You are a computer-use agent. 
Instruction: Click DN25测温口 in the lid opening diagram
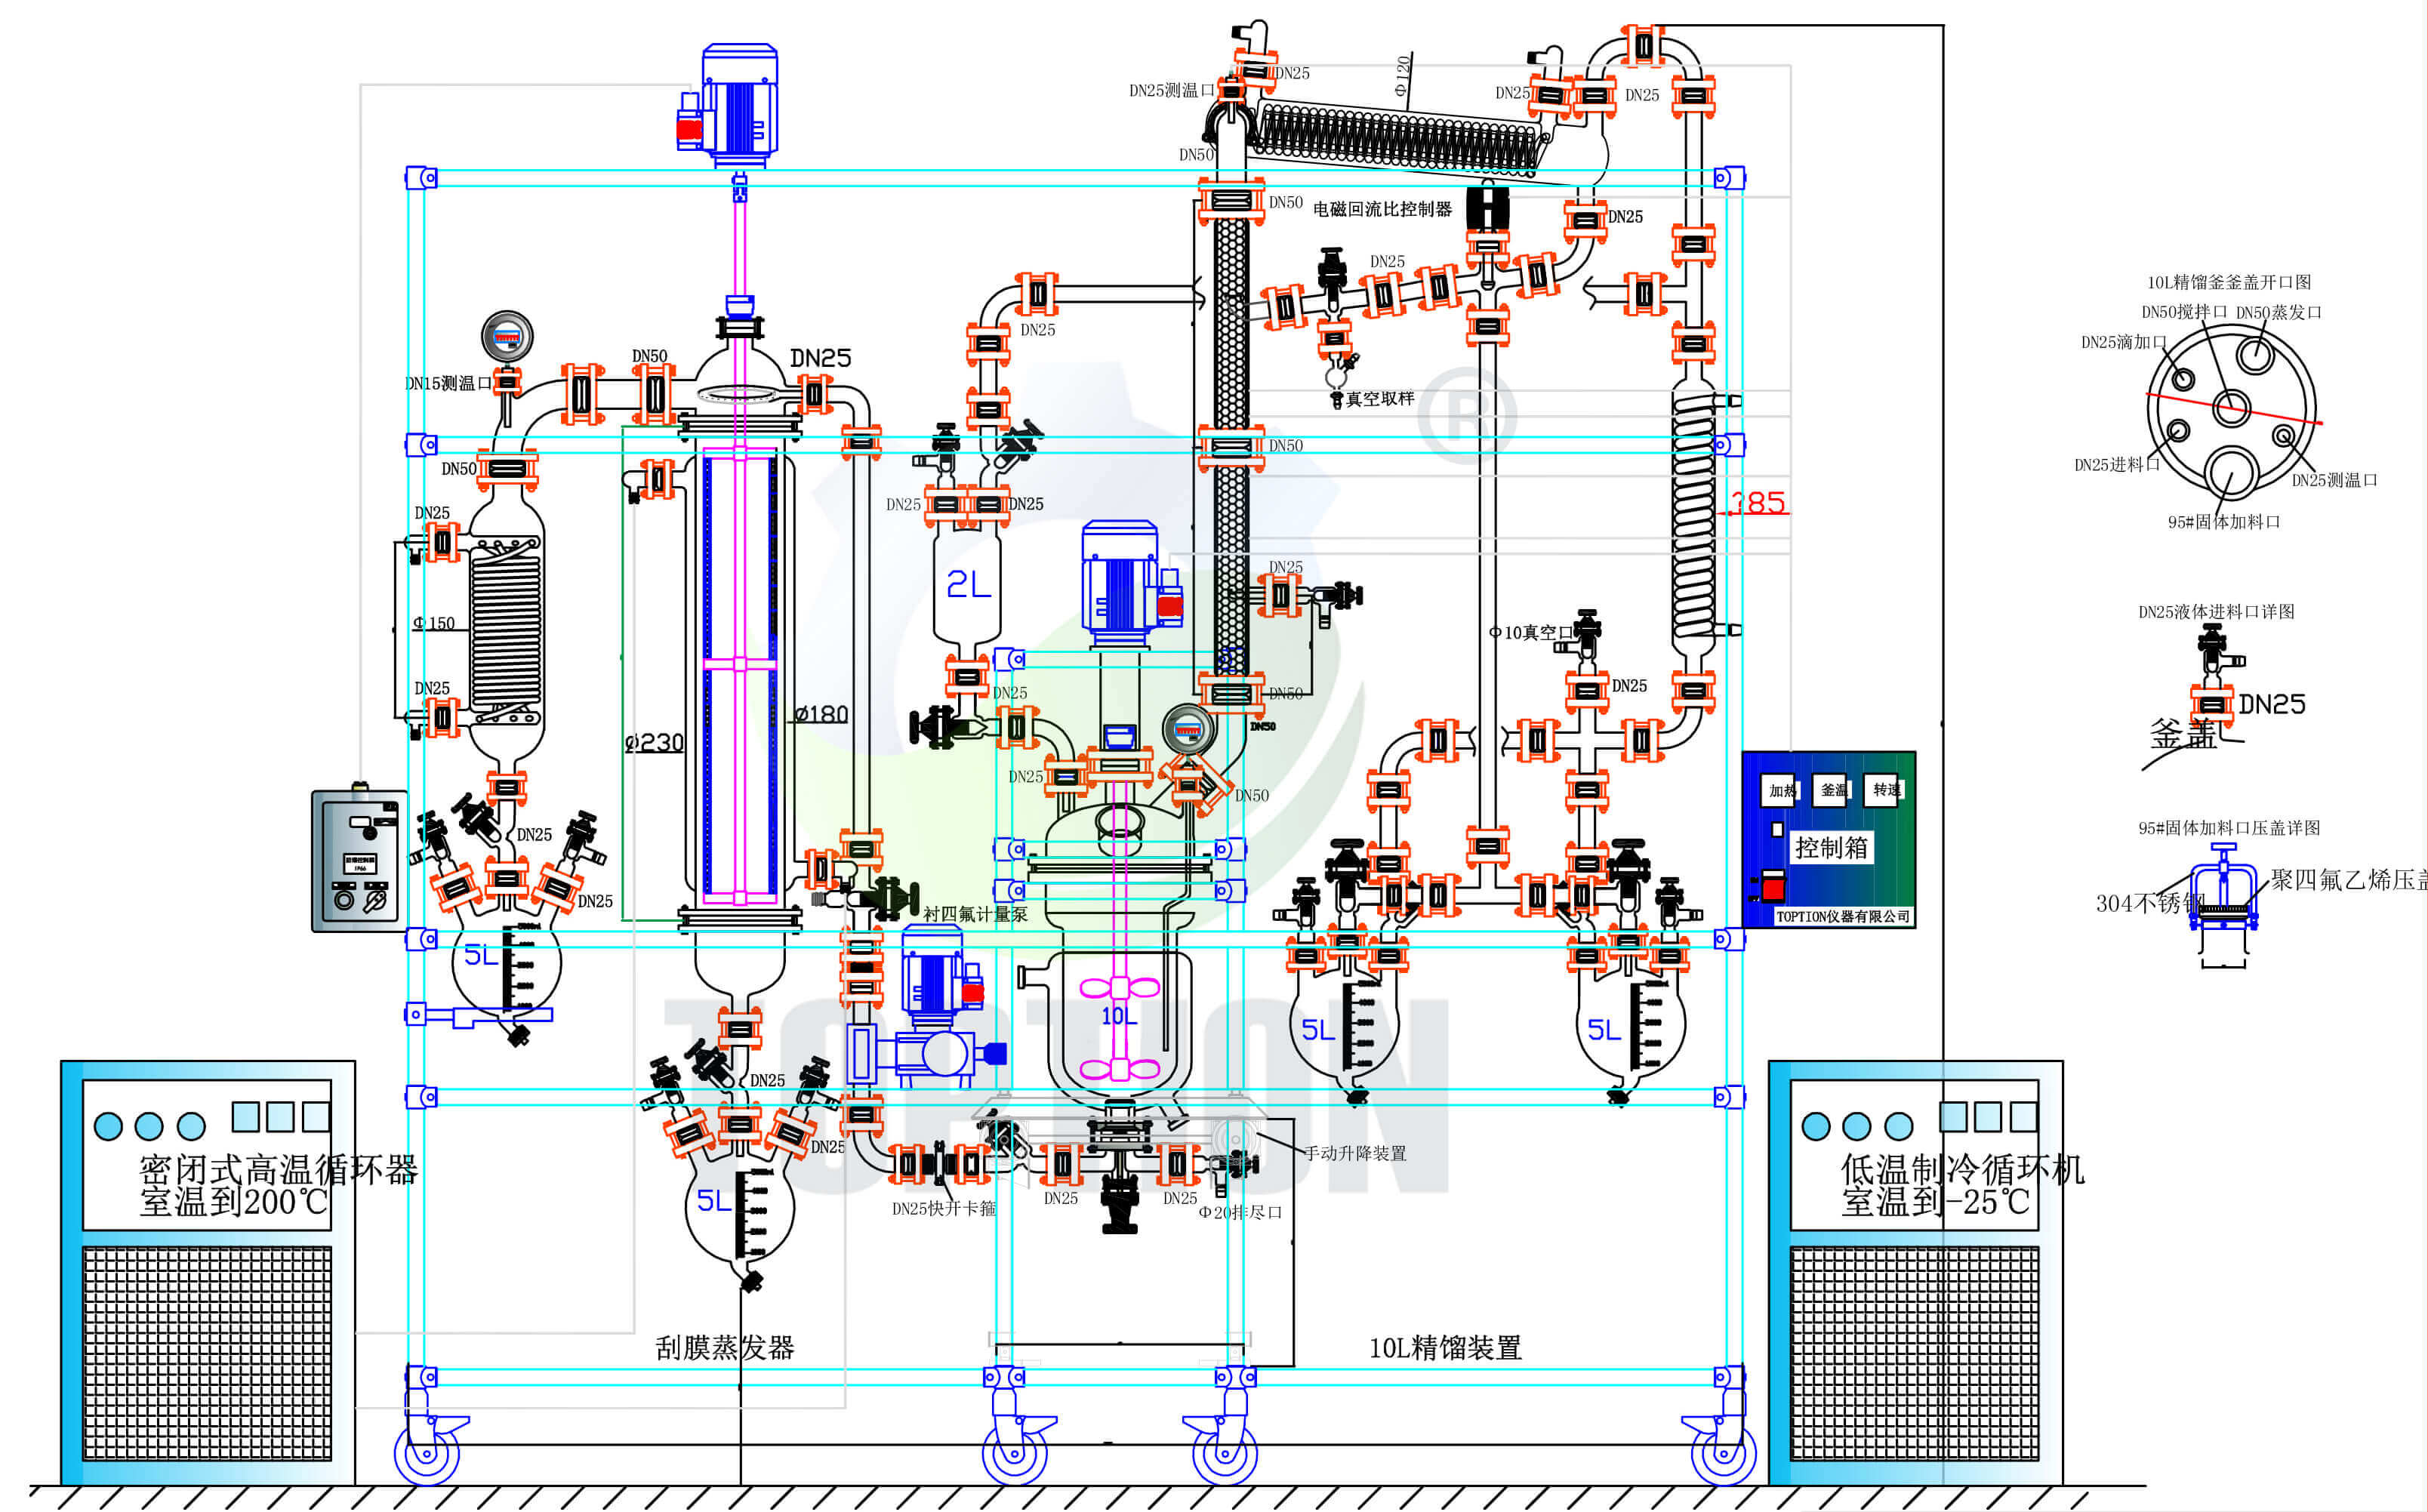click(2334, 480)
